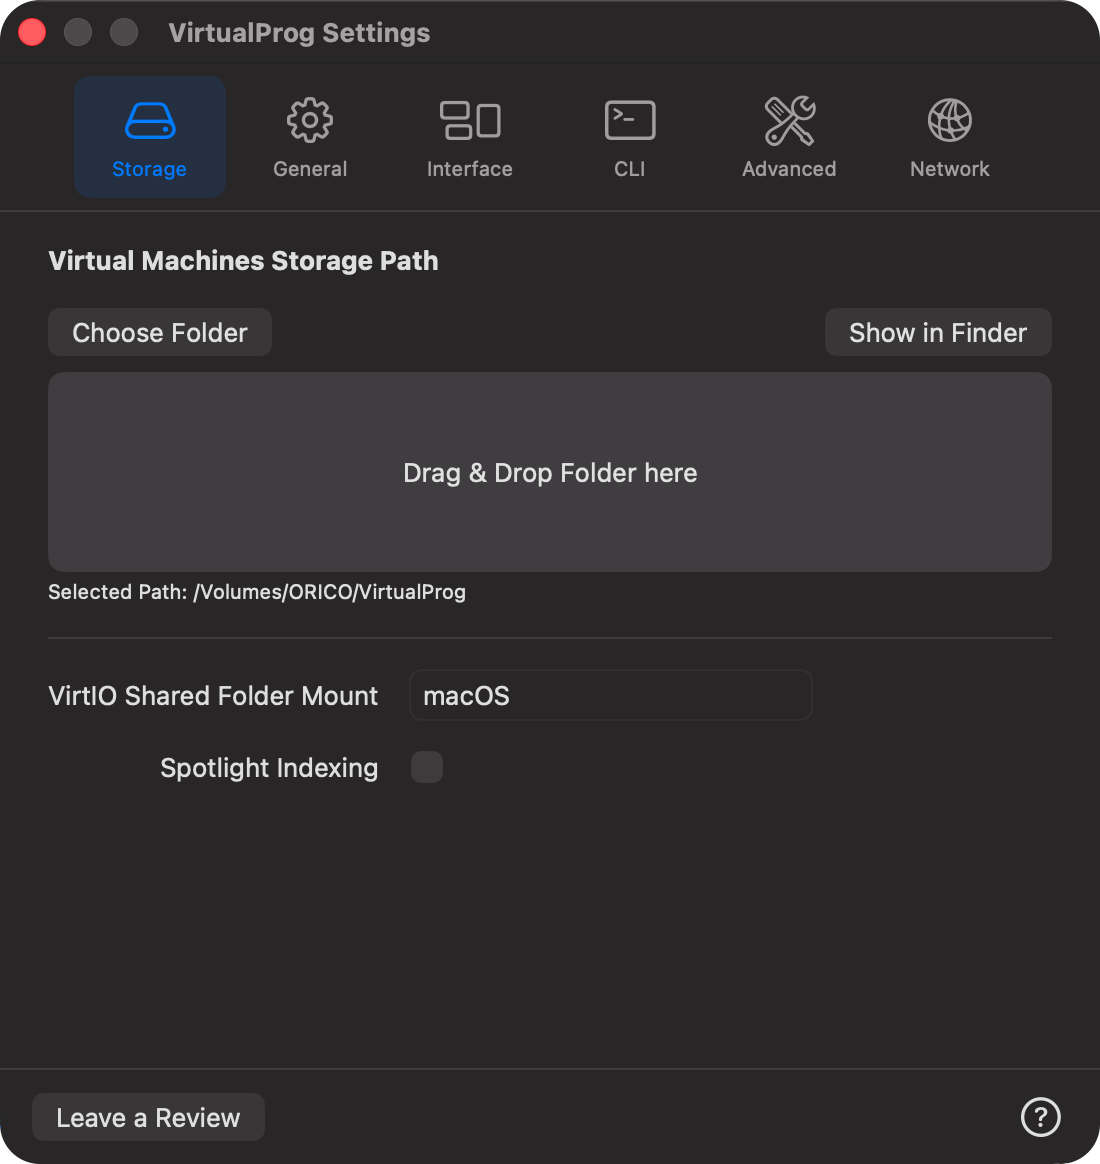Click the green zoom window button
Screen dimensions: 1100x1164
point(123,32)
